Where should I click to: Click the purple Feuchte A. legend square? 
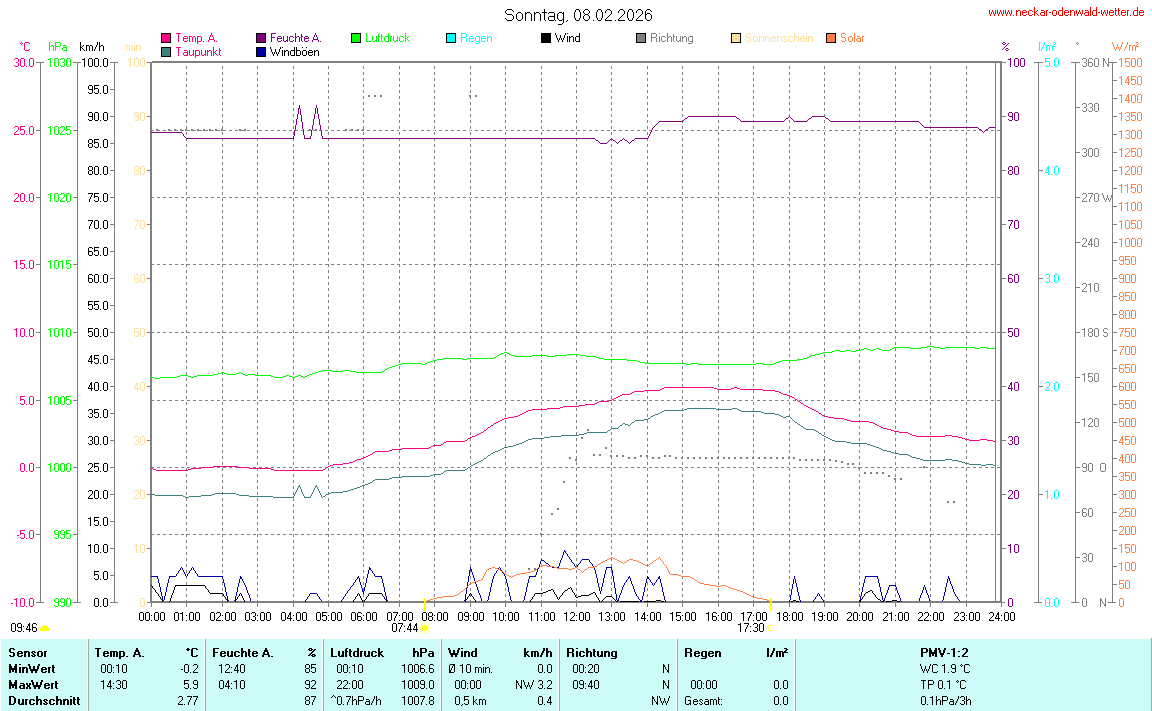click(x=261, y=38)
